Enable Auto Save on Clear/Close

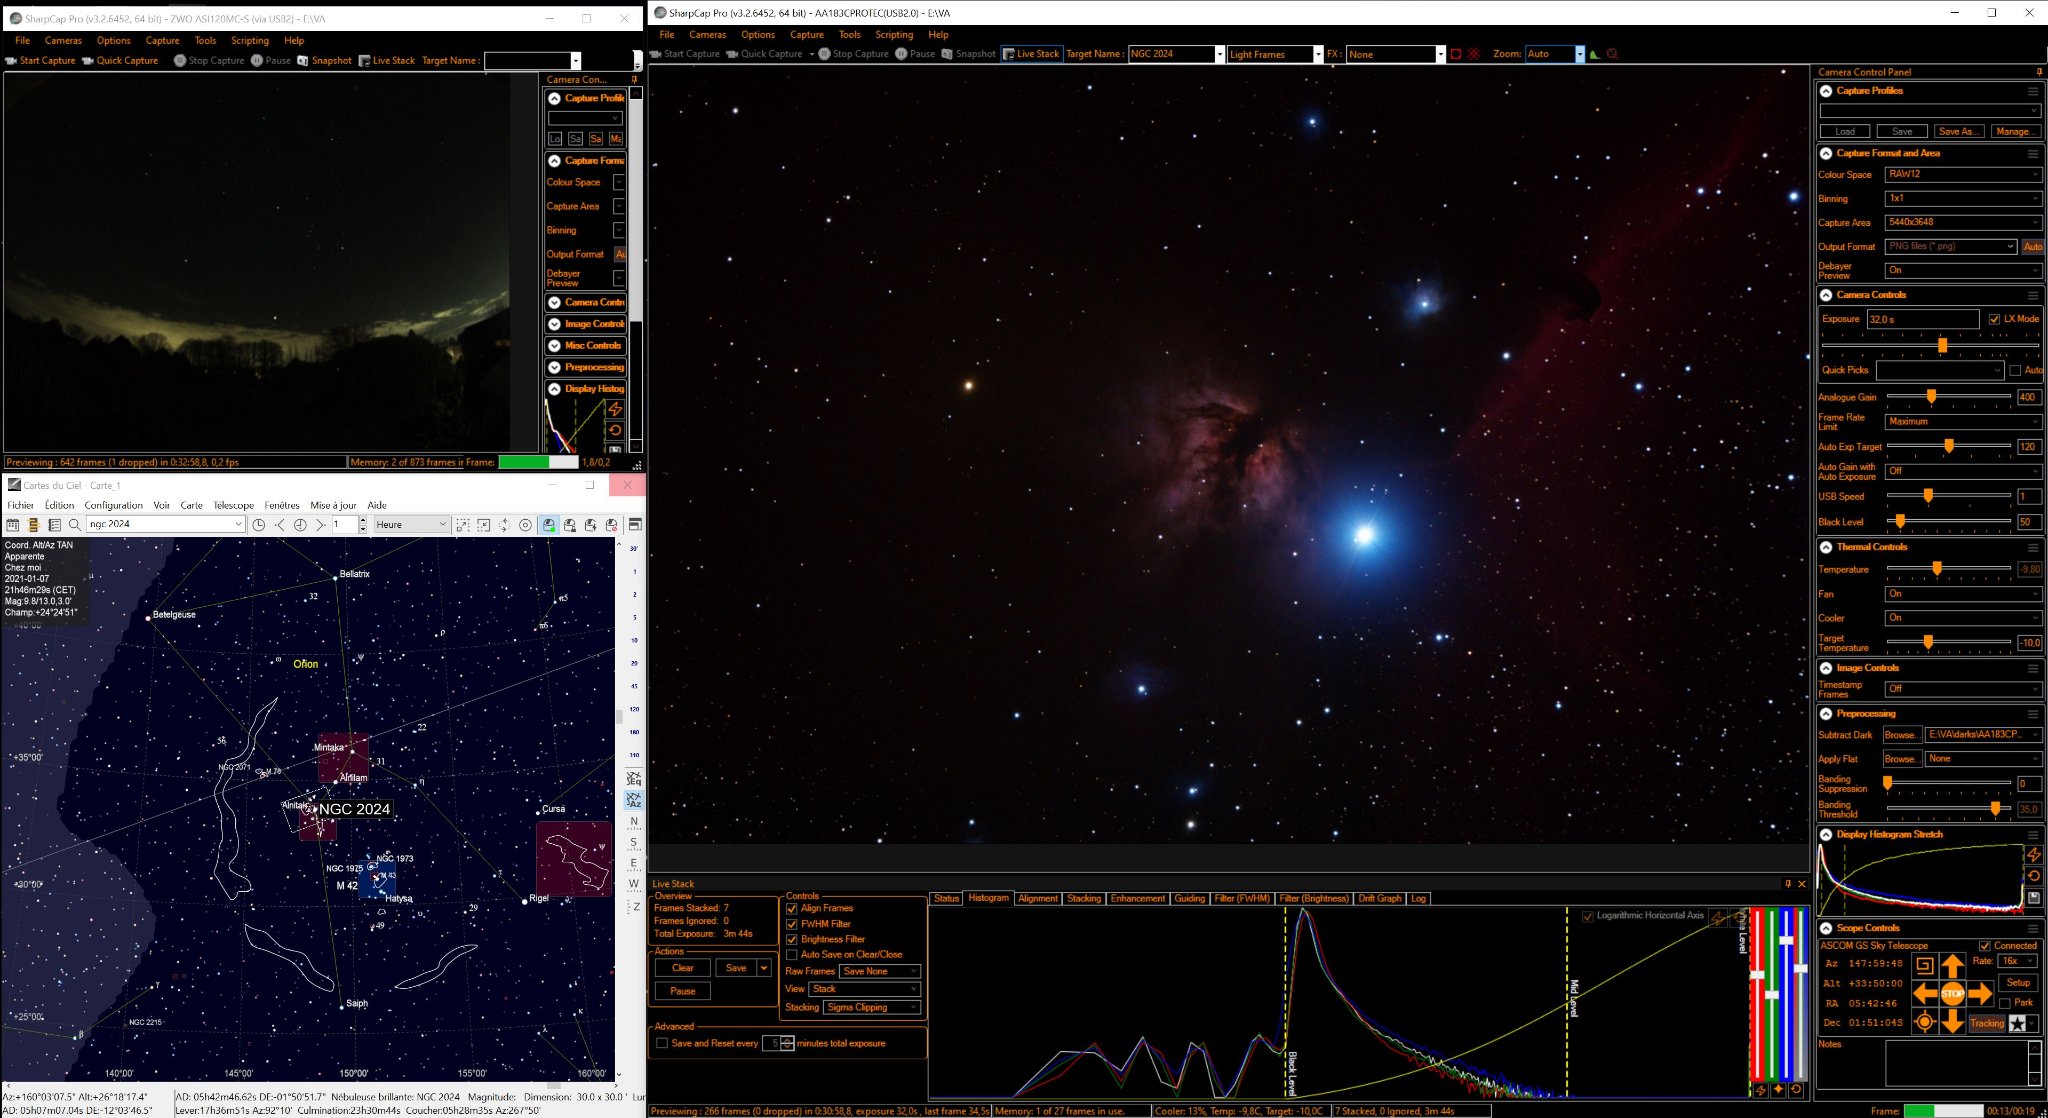click(x=791, y=955)
